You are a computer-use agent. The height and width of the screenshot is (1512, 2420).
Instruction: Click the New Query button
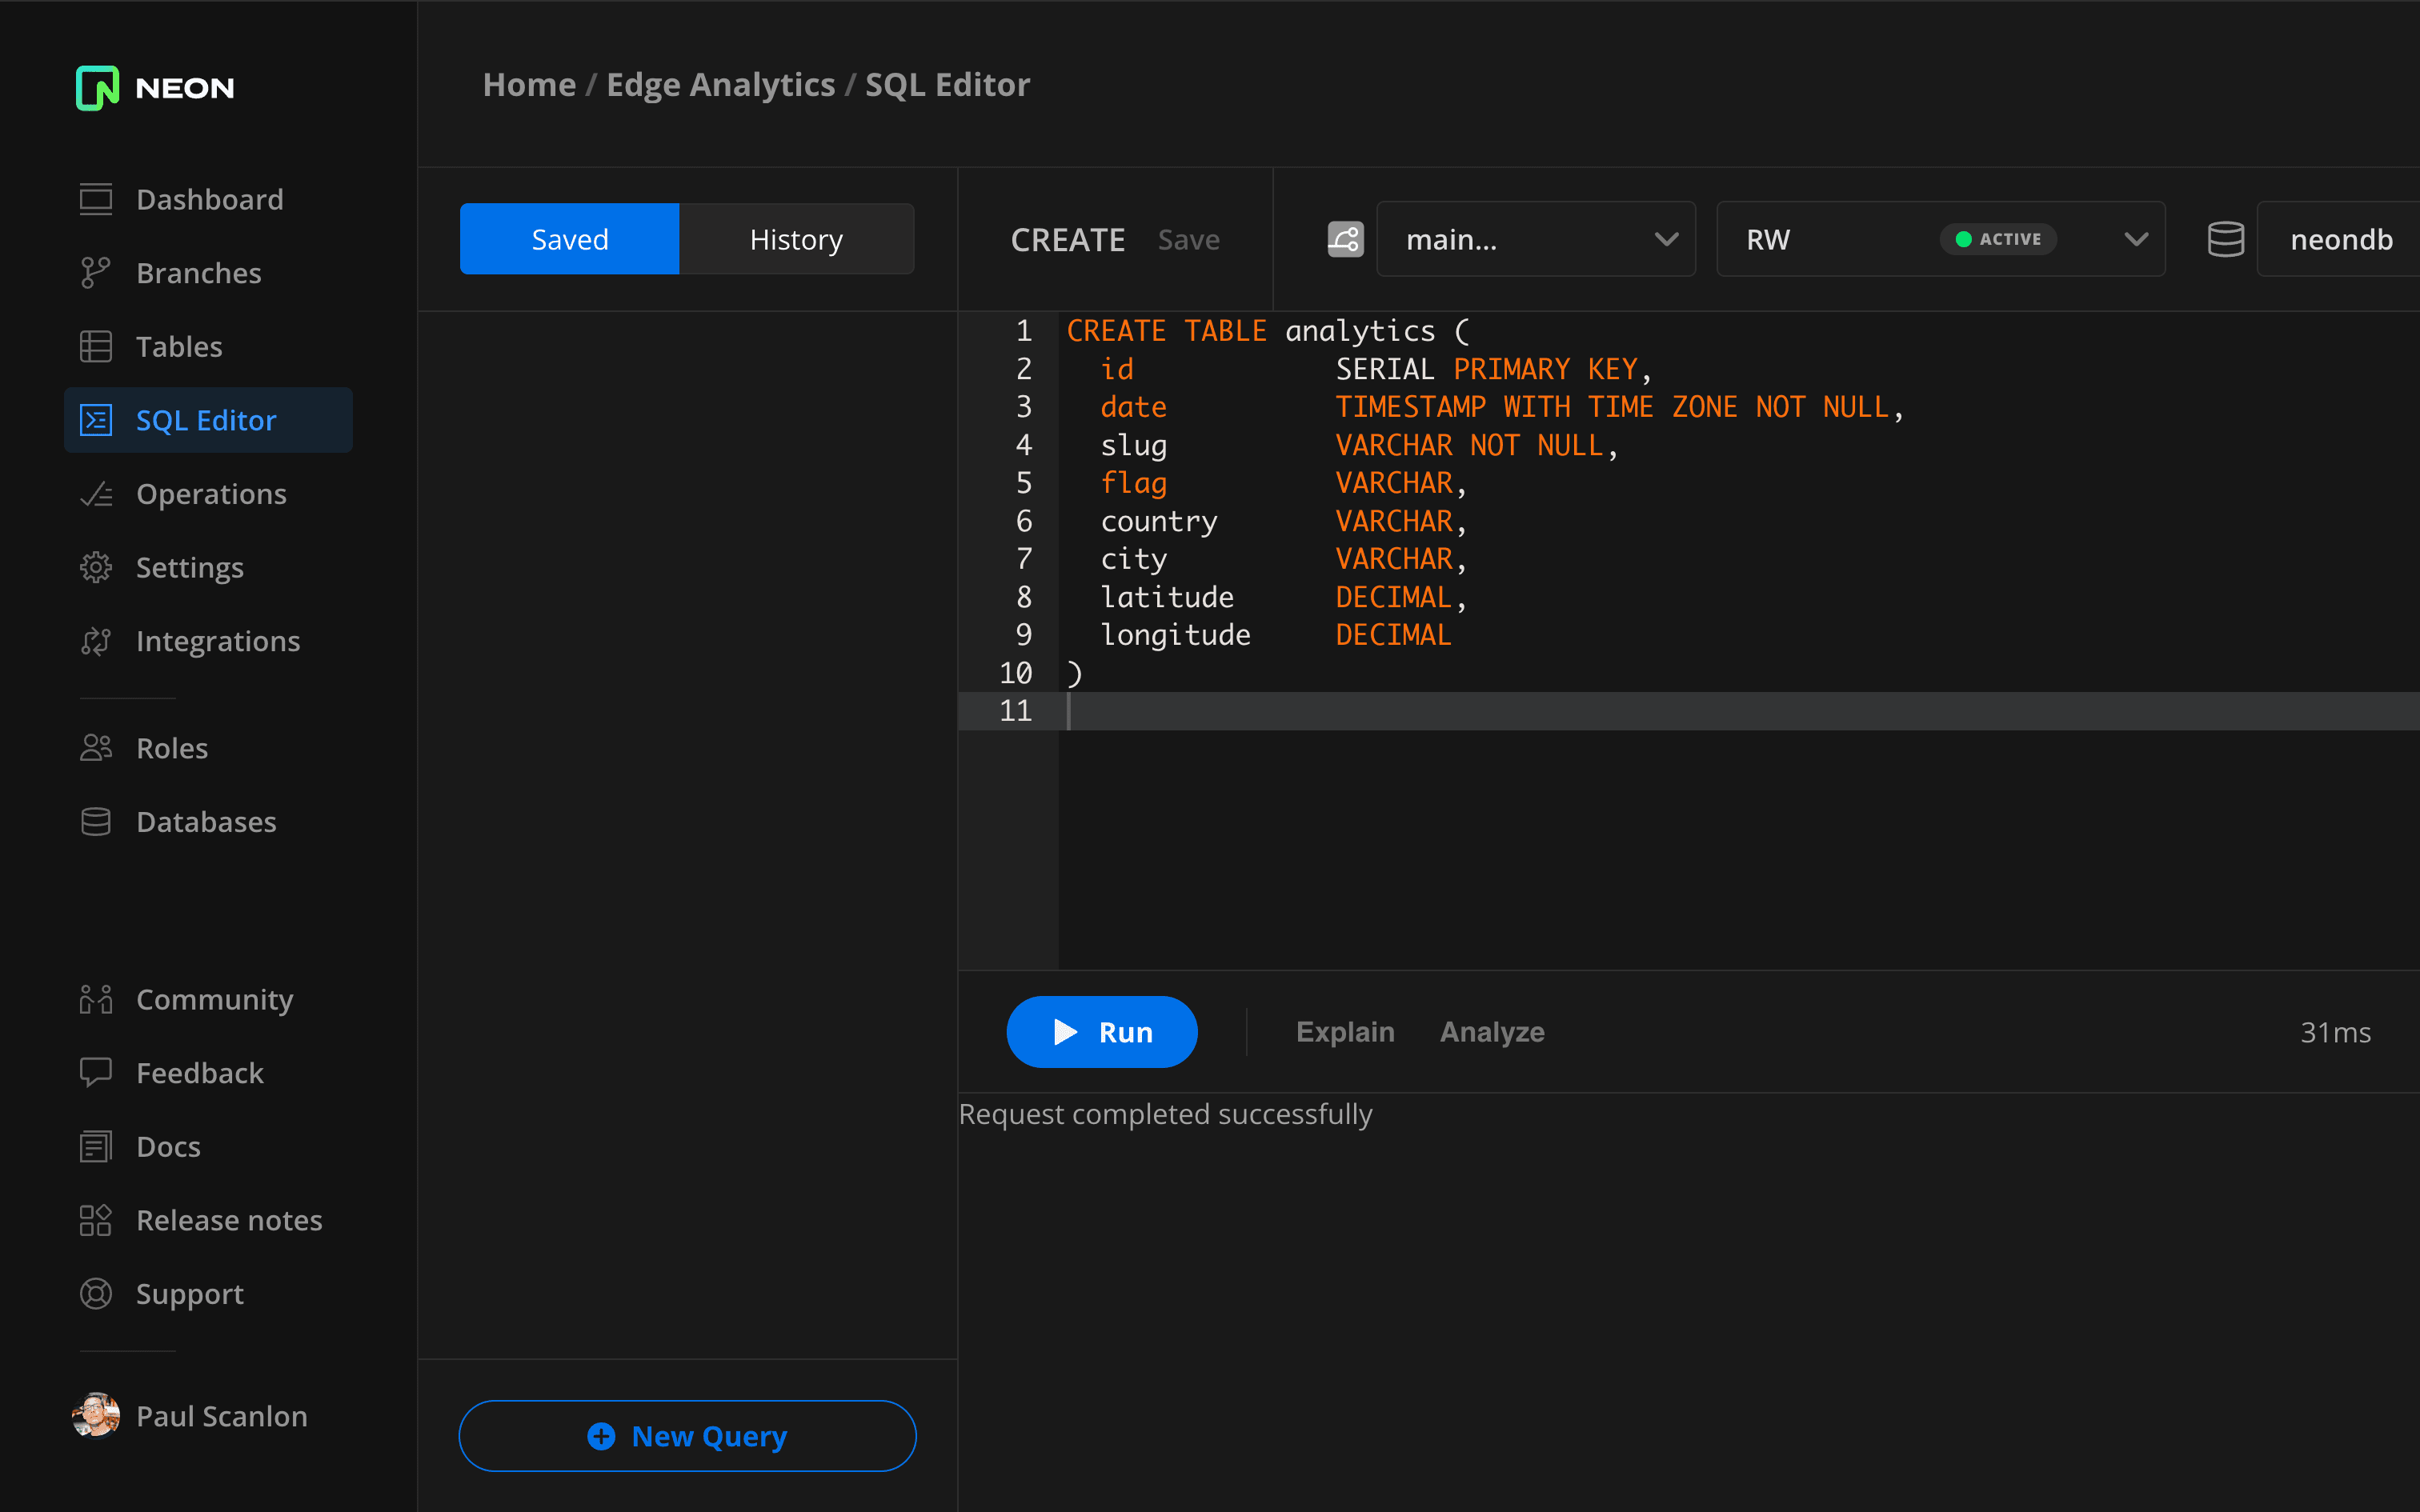[687, 1435]
